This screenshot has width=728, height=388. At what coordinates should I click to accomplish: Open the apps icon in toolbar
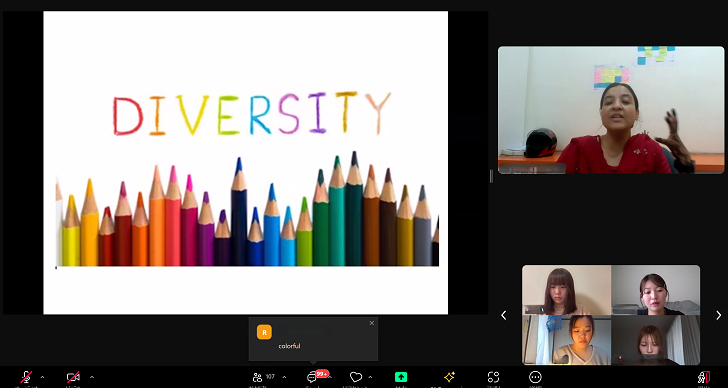493,377
